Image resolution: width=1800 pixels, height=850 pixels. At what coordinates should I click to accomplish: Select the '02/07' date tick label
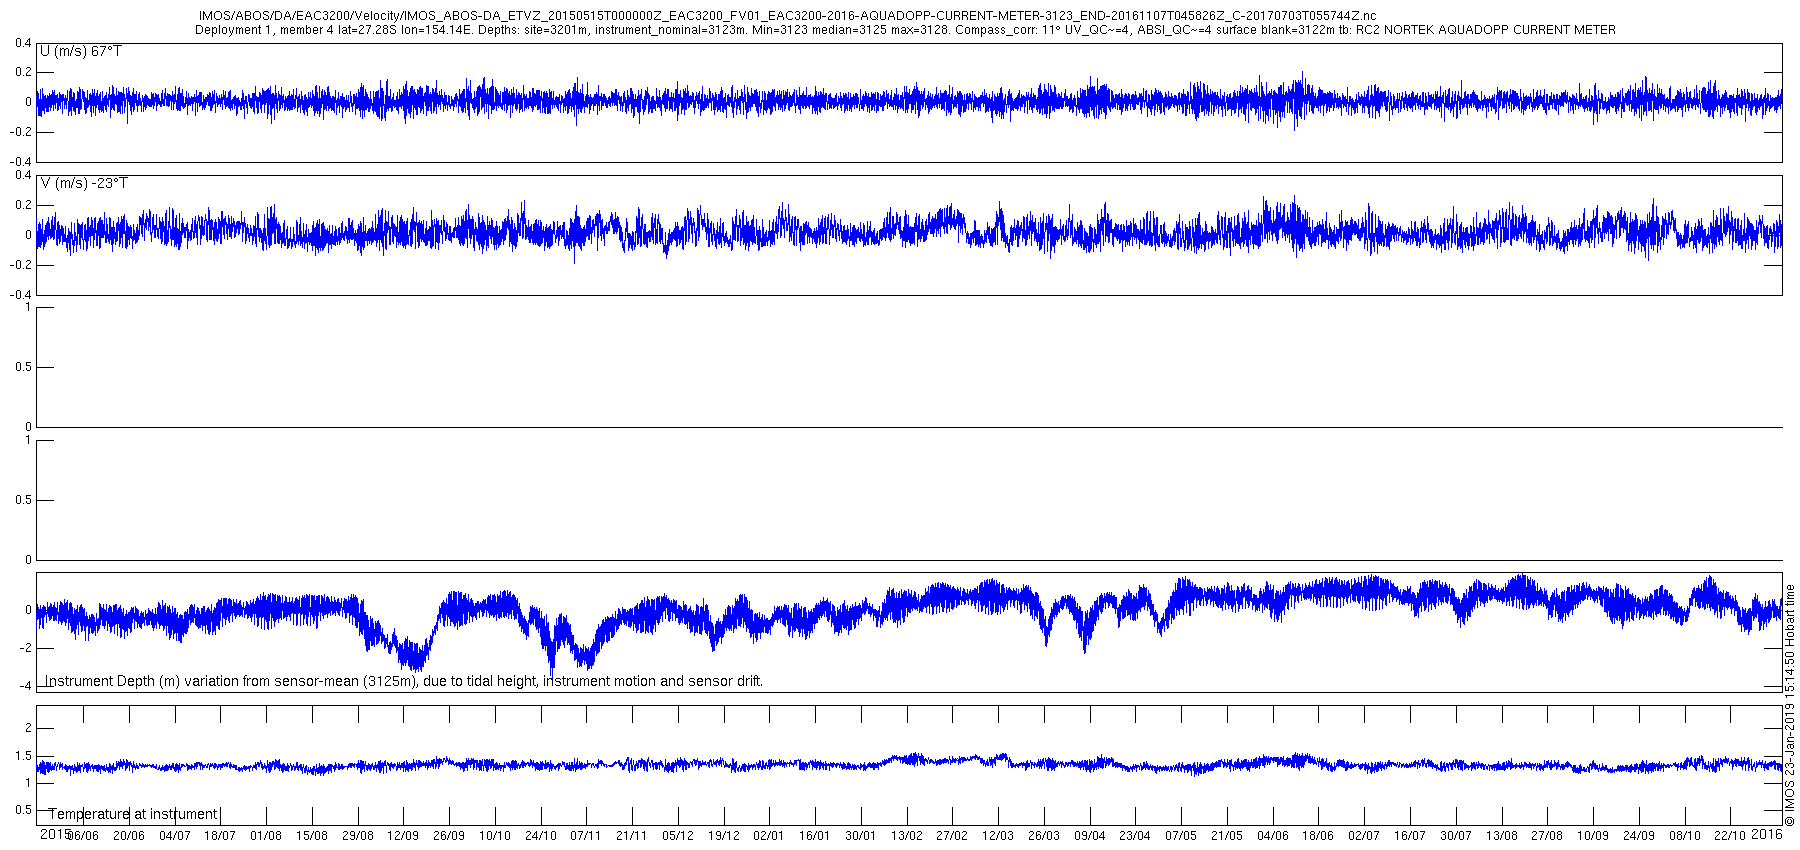coord(1364,836)
